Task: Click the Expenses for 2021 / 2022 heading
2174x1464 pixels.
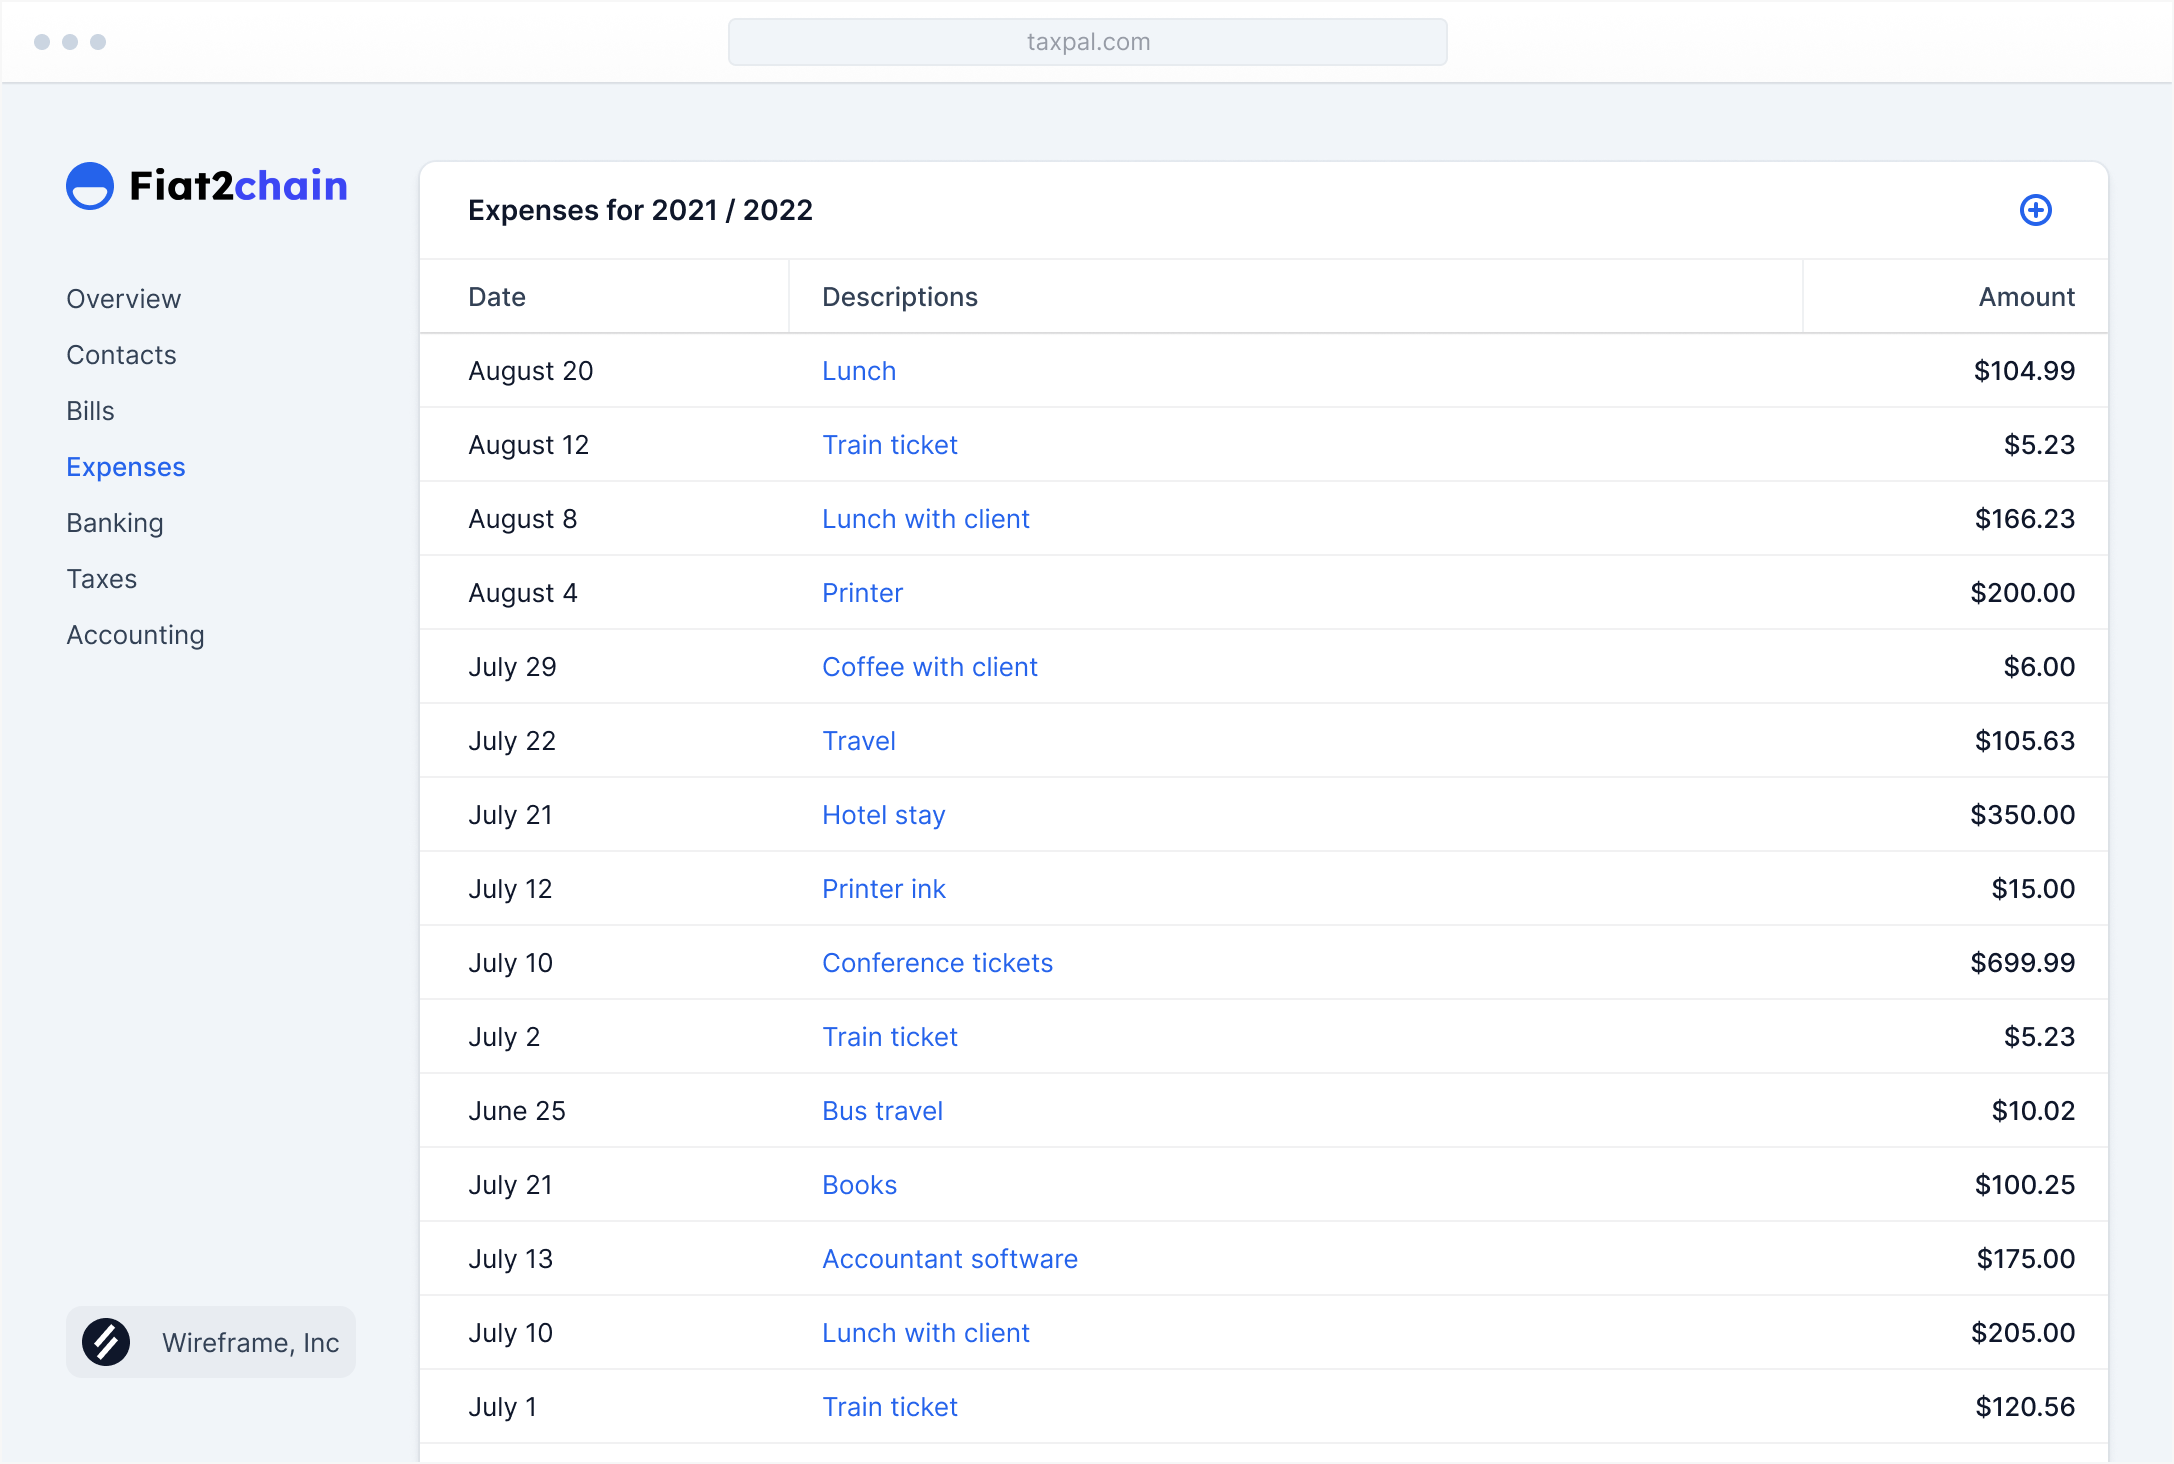Action: [640, 210]
